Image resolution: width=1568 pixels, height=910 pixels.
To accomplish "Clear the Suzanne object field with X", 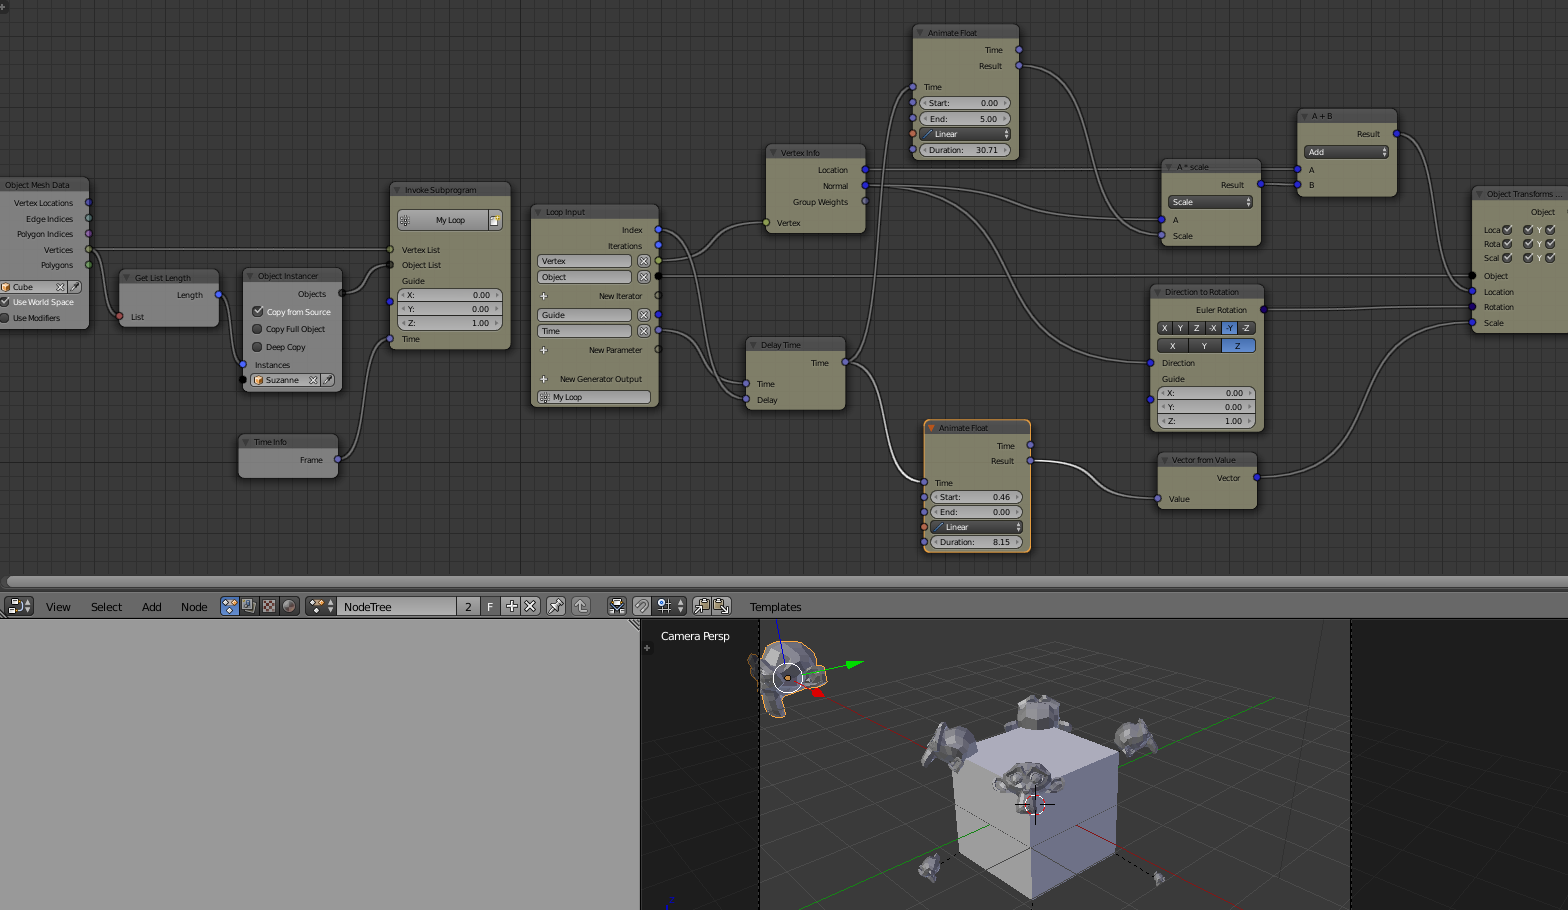I will (x=313, y=380).
